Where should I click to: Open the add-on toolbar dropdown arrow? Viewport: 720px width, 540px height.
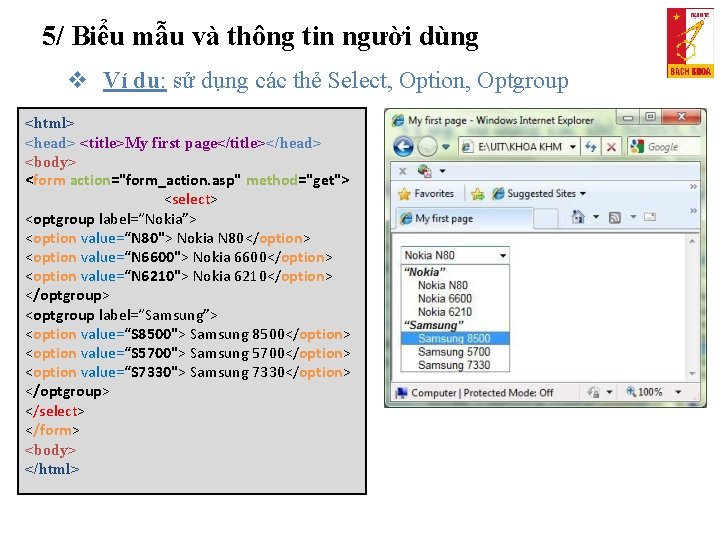[442, 171]
